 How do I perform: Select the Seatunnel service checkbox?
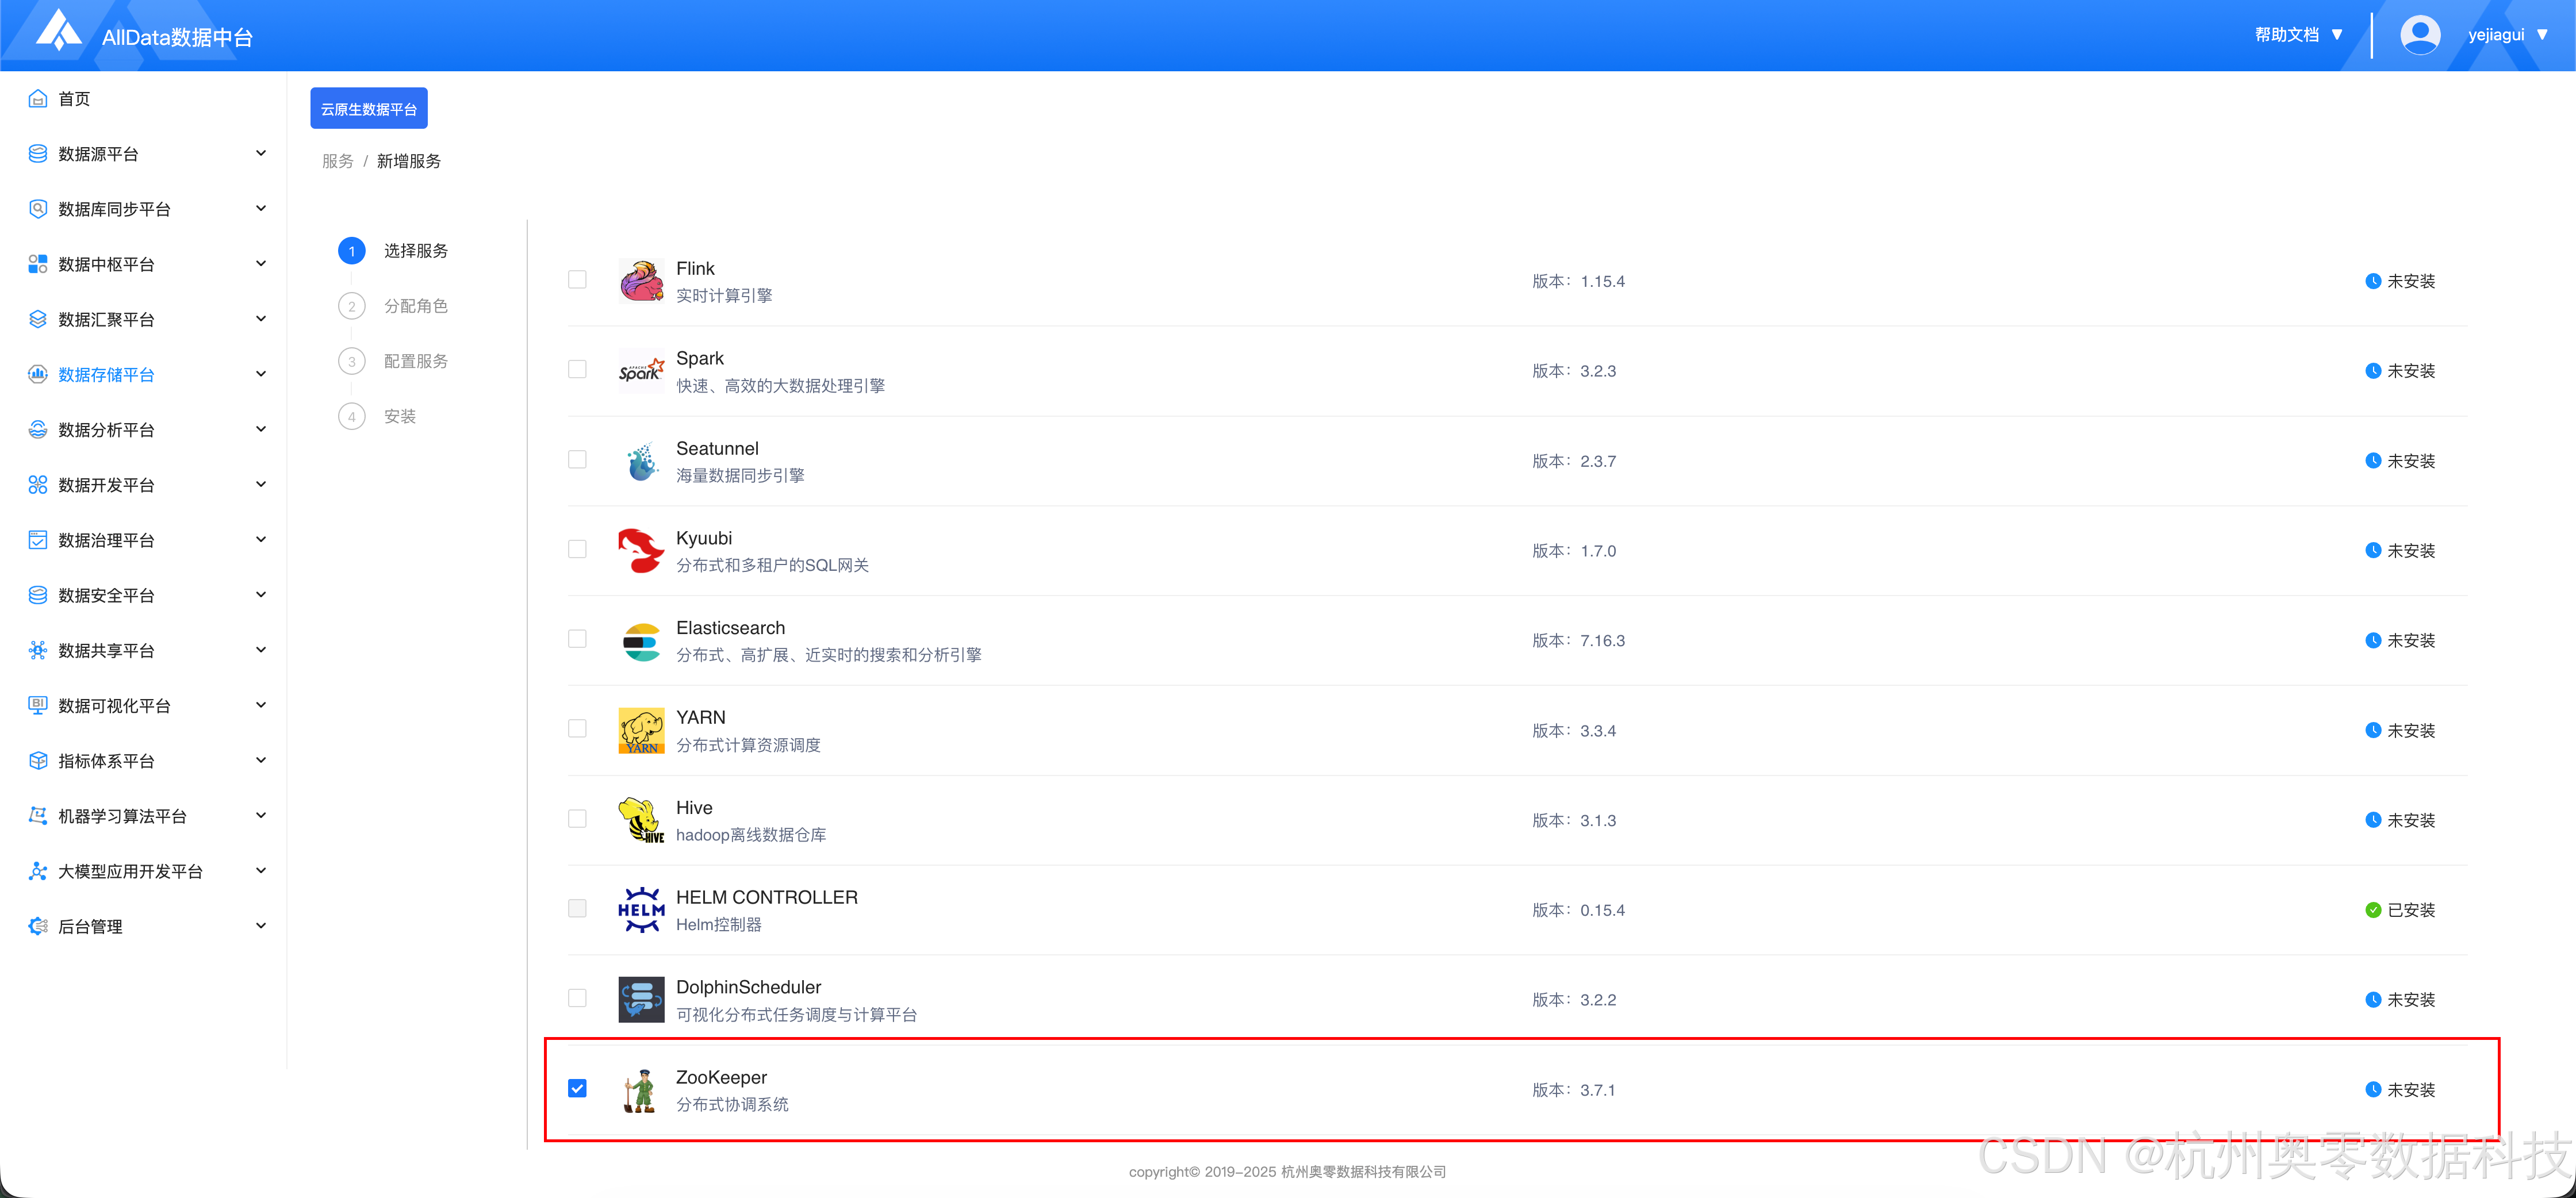coord(577,460)
